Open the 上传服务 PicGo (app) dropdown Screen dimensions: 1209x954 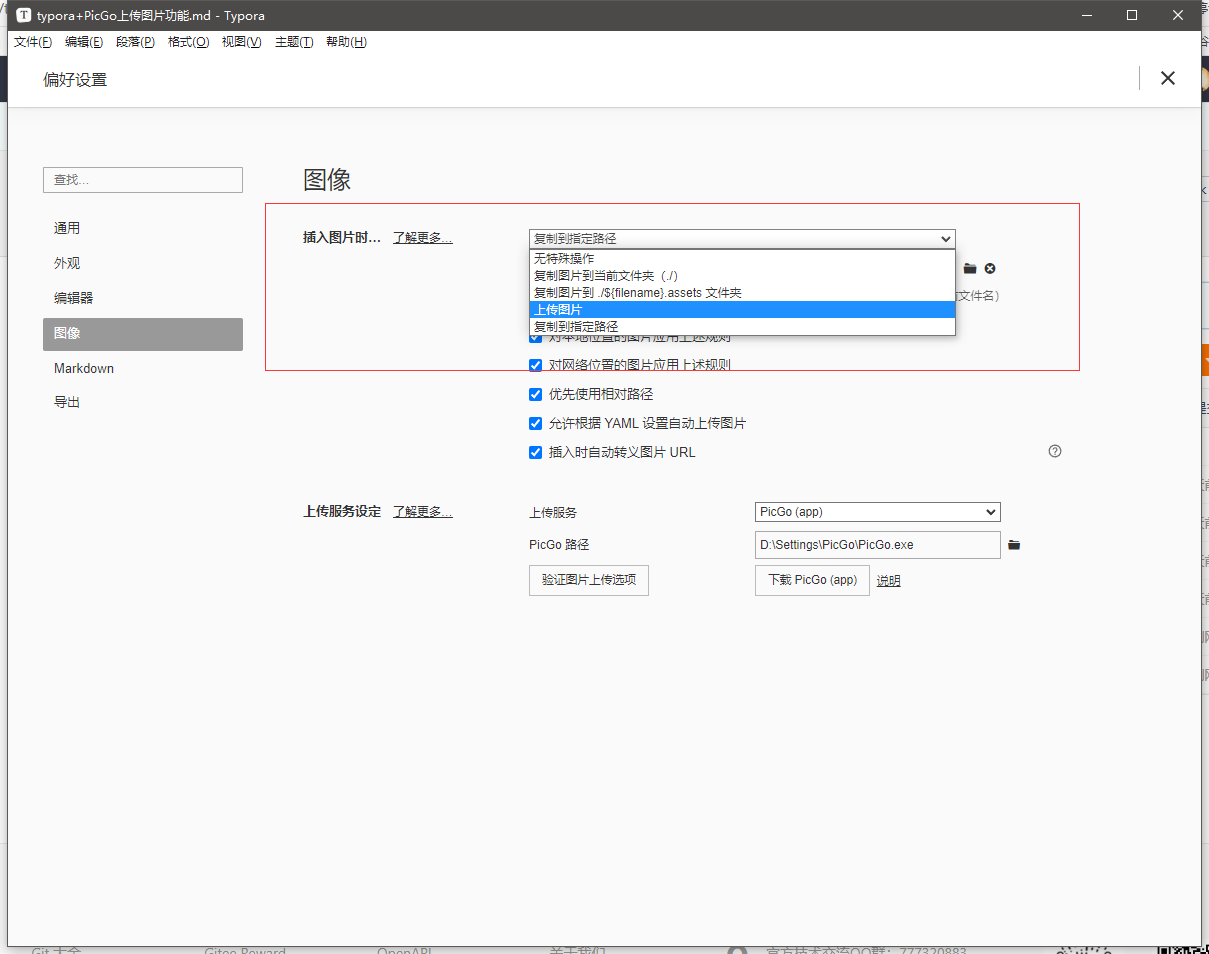[877, 512]
